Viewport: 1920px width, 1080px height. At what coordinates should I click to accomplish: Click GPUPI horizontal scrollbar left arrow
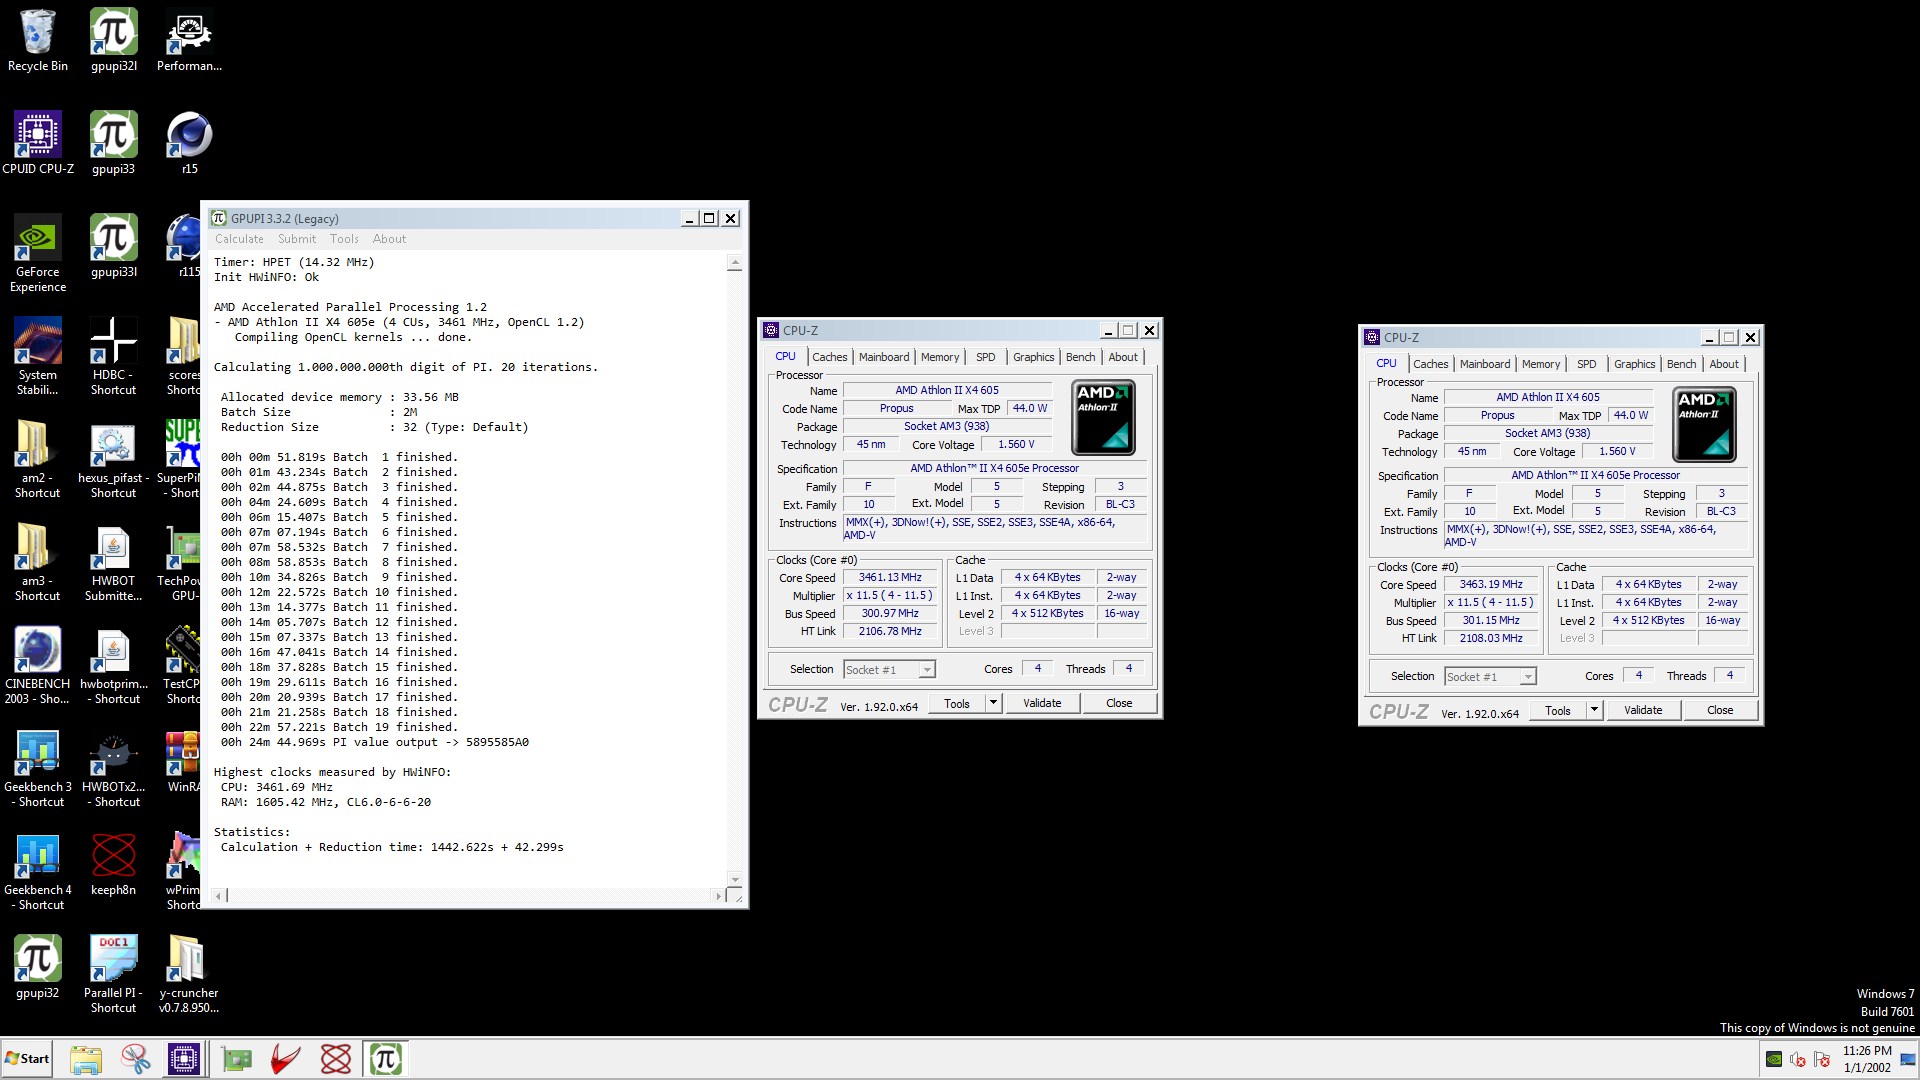point(220,896)
